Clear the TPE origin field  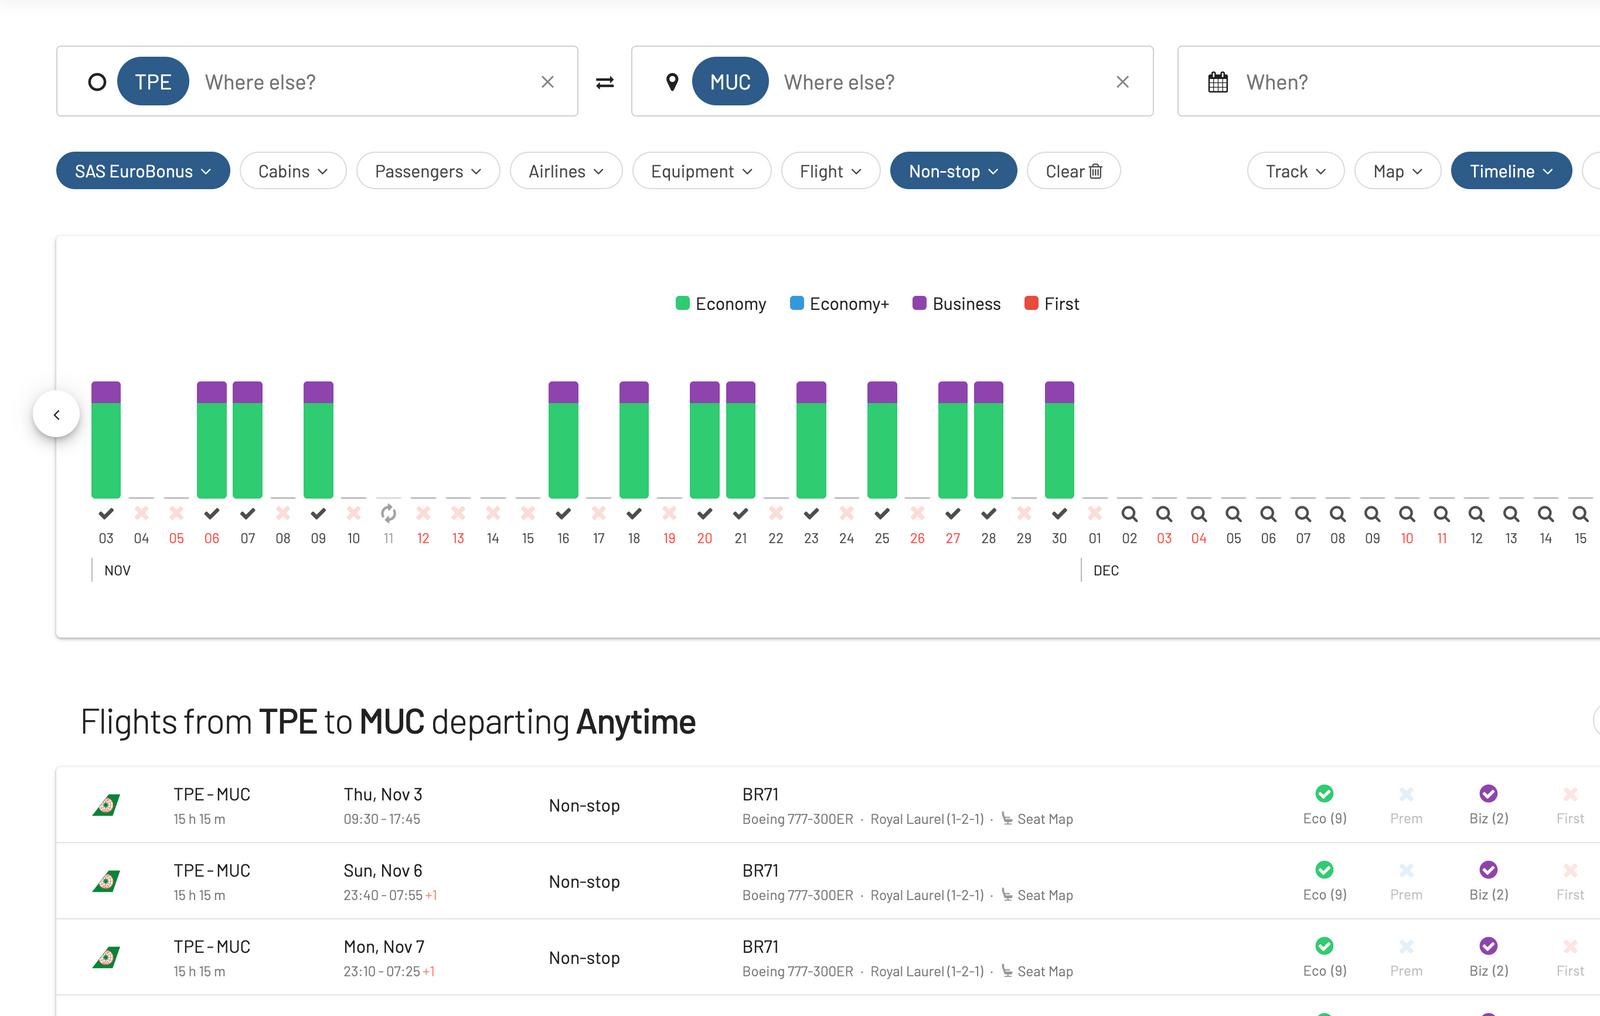click(x=547, y=82)
